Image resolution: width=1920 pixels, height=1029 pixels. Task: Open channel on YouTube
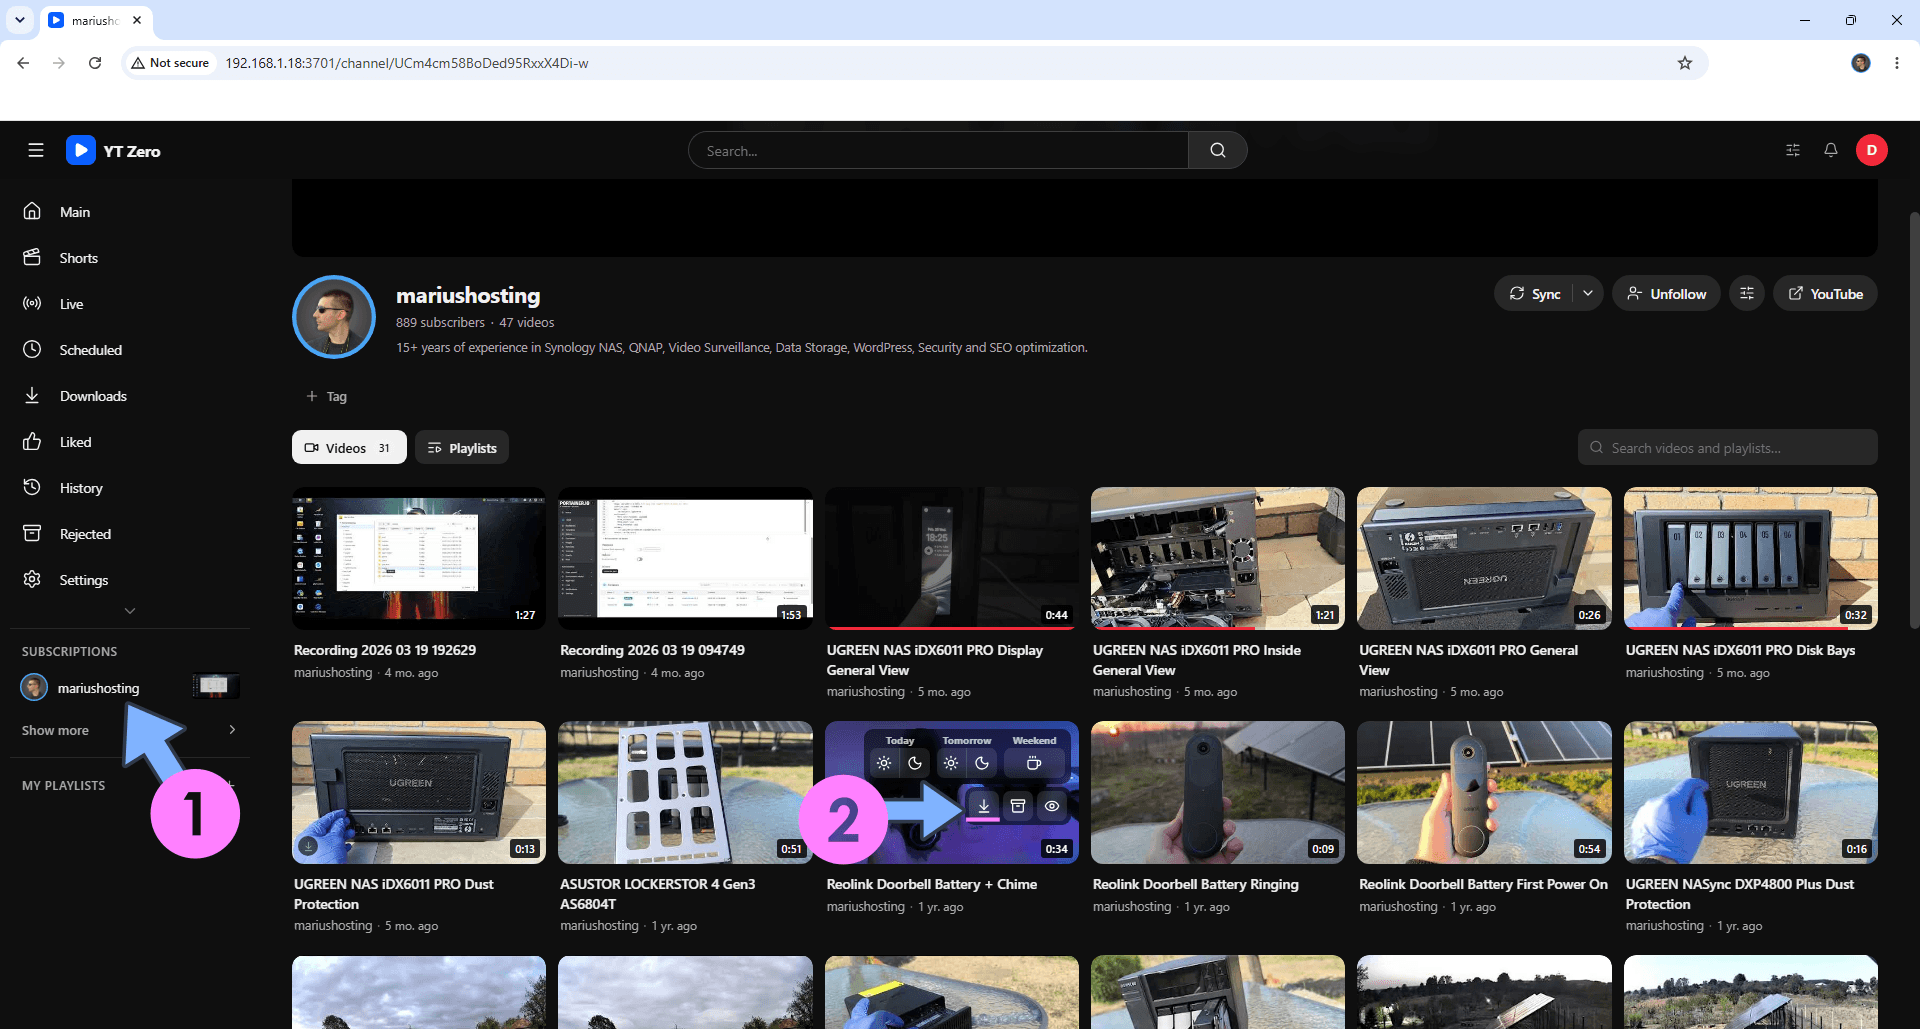[x=1825, y=294]
